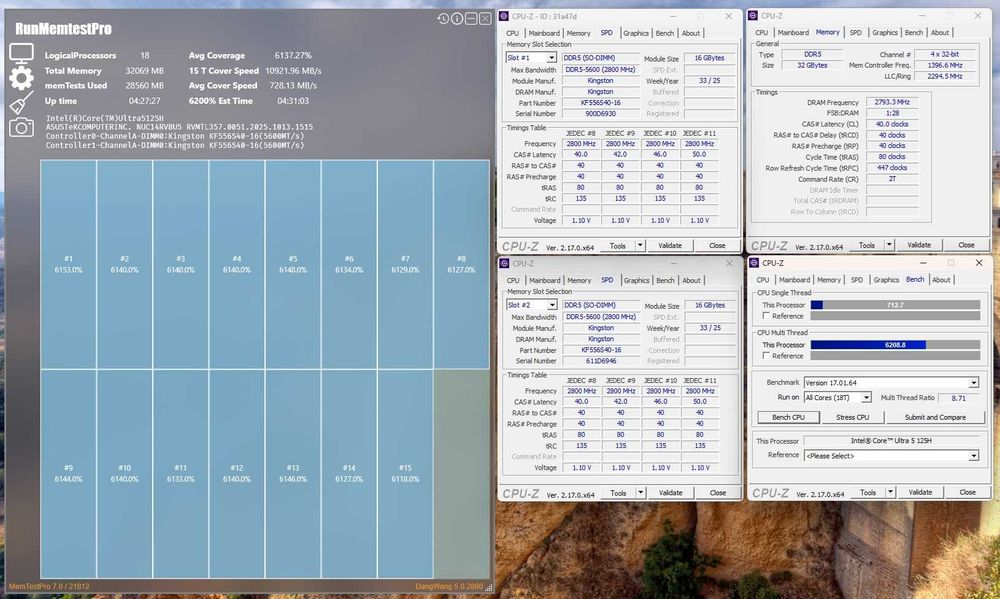Open the Reference Please Select dropdown
This screenshot has height=599, width=1000.
click(974, 456)
